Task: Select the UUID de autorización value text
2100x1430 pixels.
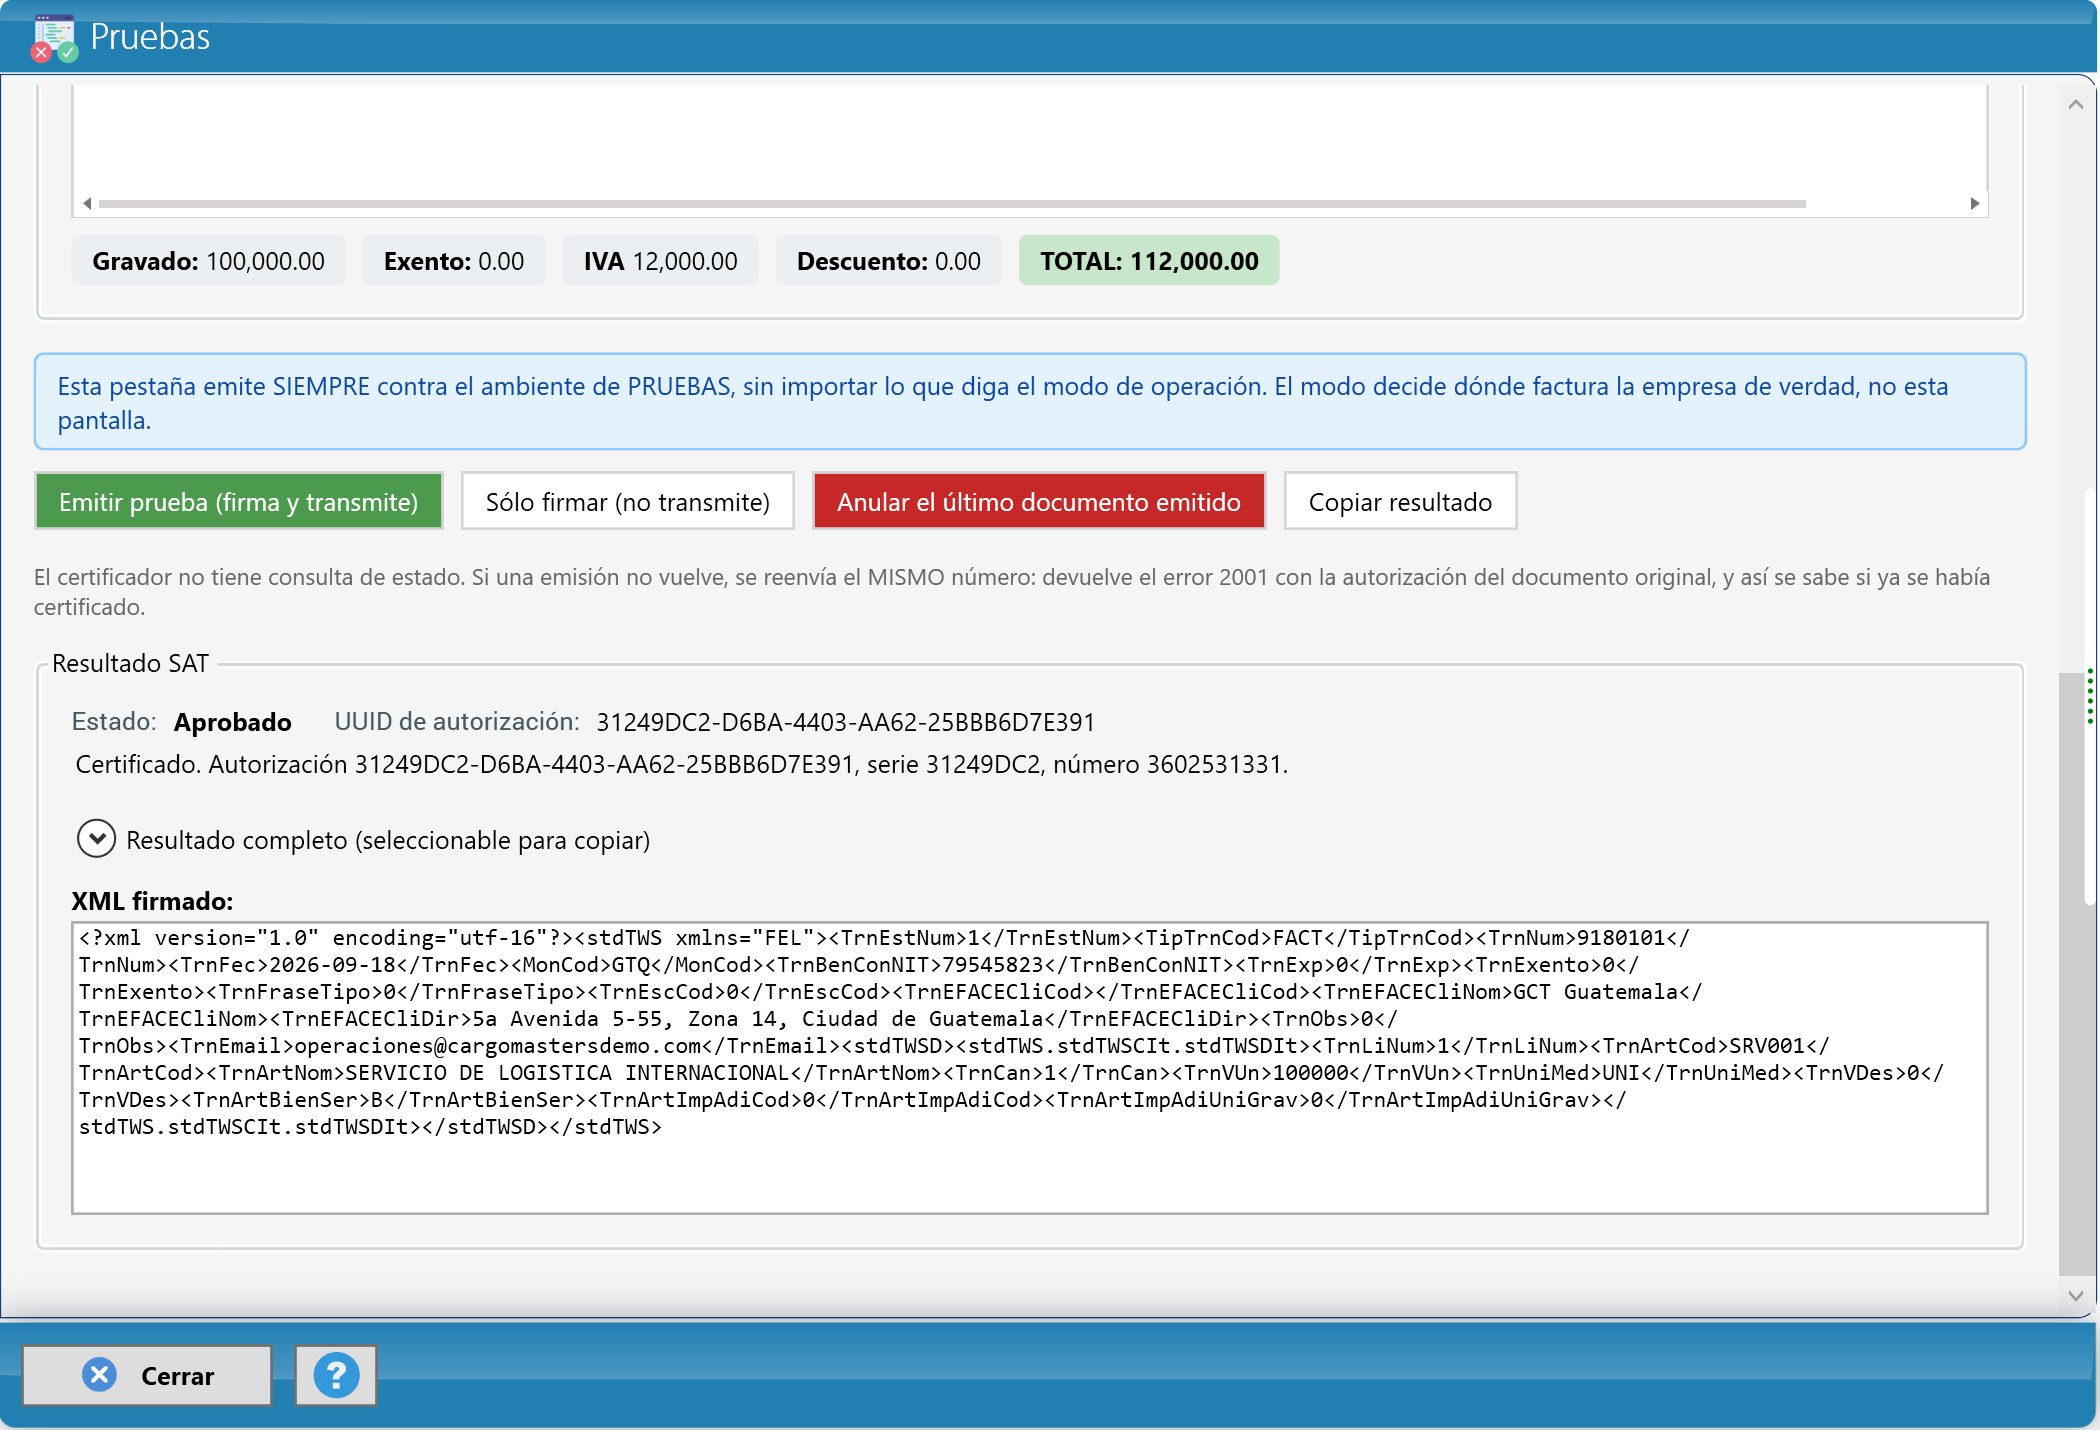Action: tap(846, 722)
